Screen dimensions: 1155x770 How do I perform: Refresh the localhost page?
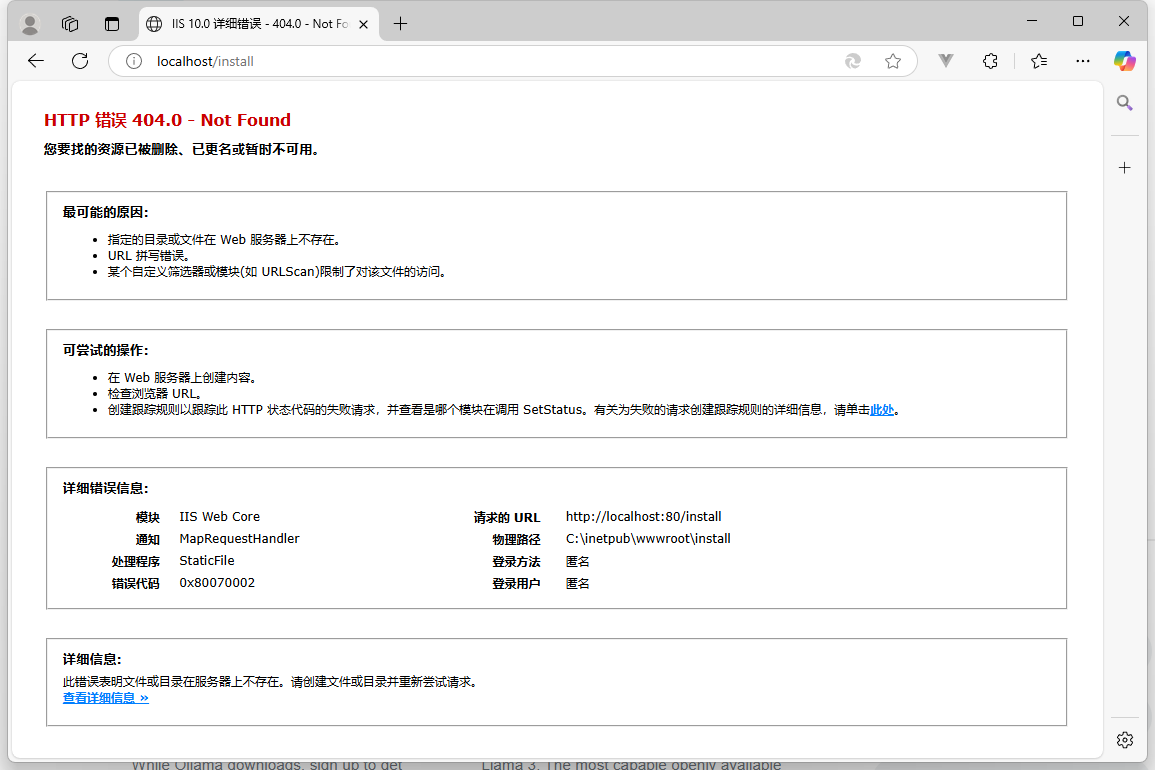[x=80, y=61]
